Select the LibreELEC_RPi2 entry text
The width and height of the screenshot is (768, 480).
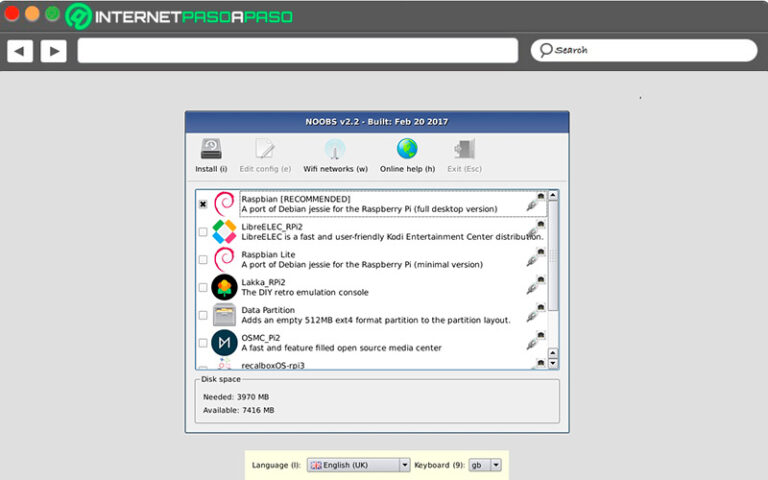(x=392, y=232)
